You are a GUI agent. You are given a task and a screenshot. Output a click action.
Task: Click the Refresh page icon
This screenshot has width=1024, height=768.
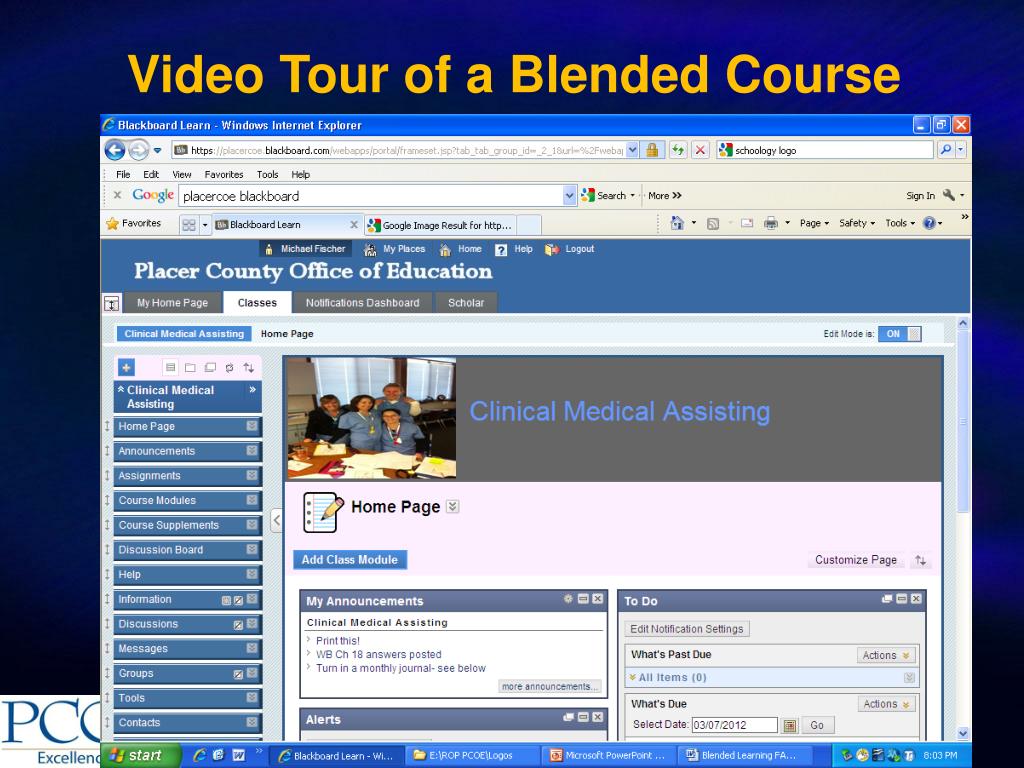point(678,150)
